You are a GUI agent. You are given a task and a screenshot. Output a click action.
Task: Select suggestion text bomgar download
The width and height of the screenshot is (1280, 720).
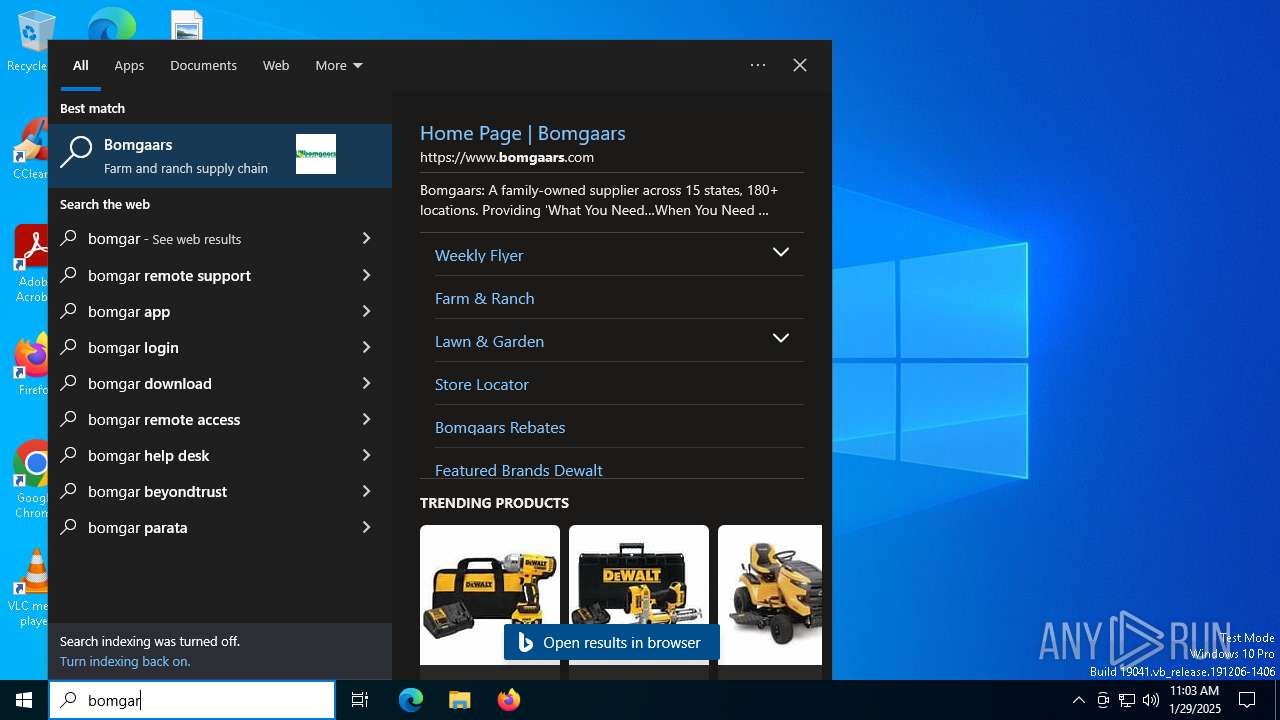coord(150,383)
